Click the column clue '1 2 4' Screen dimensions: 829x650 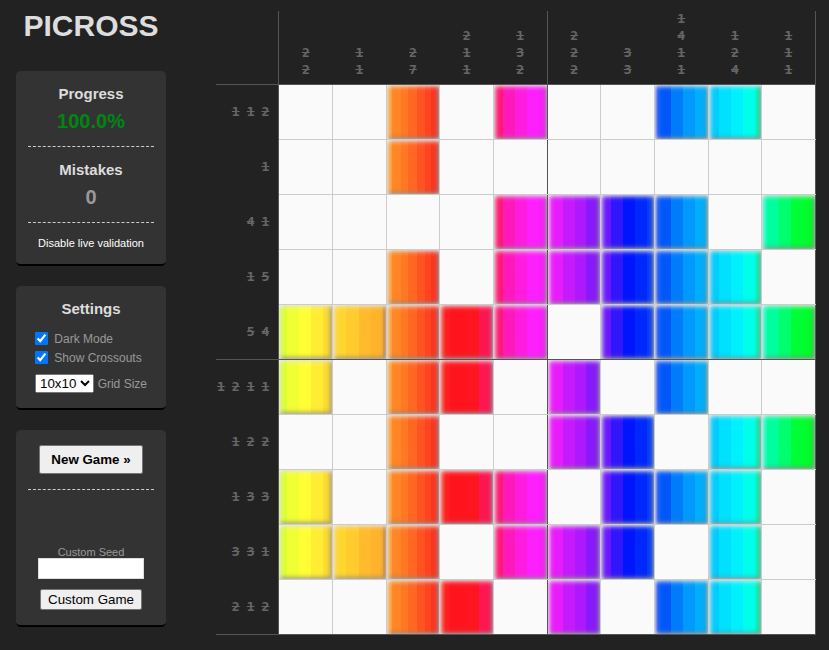pos(735,52)
